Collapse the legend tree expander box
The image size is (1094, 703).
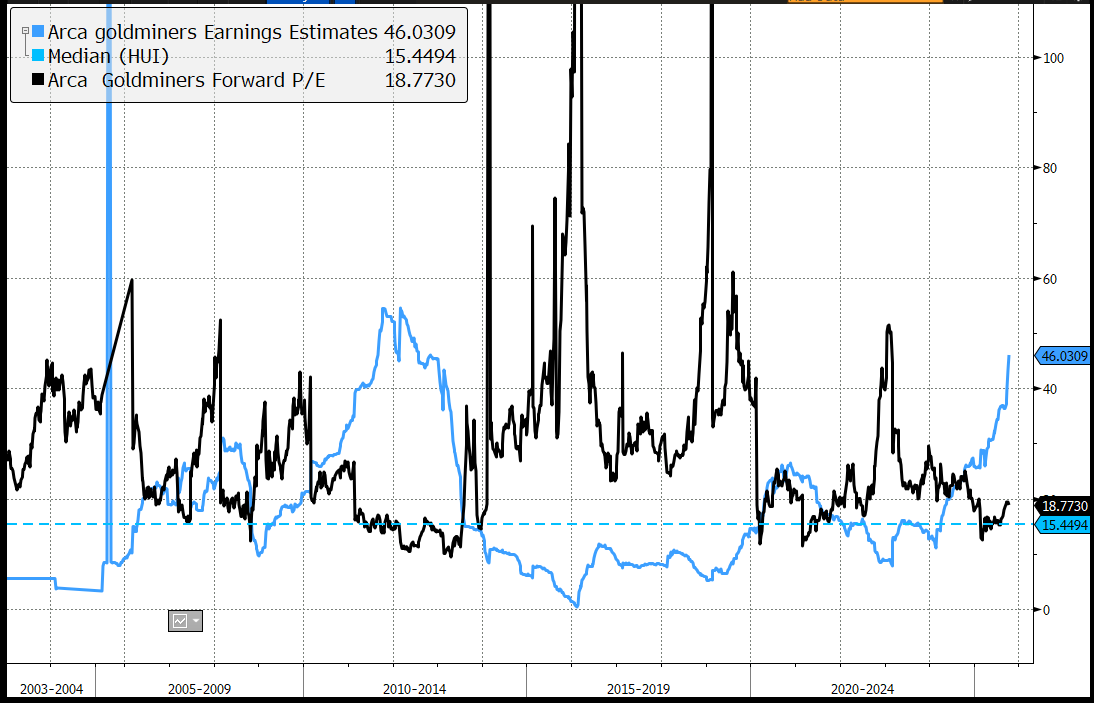(25, 32)
